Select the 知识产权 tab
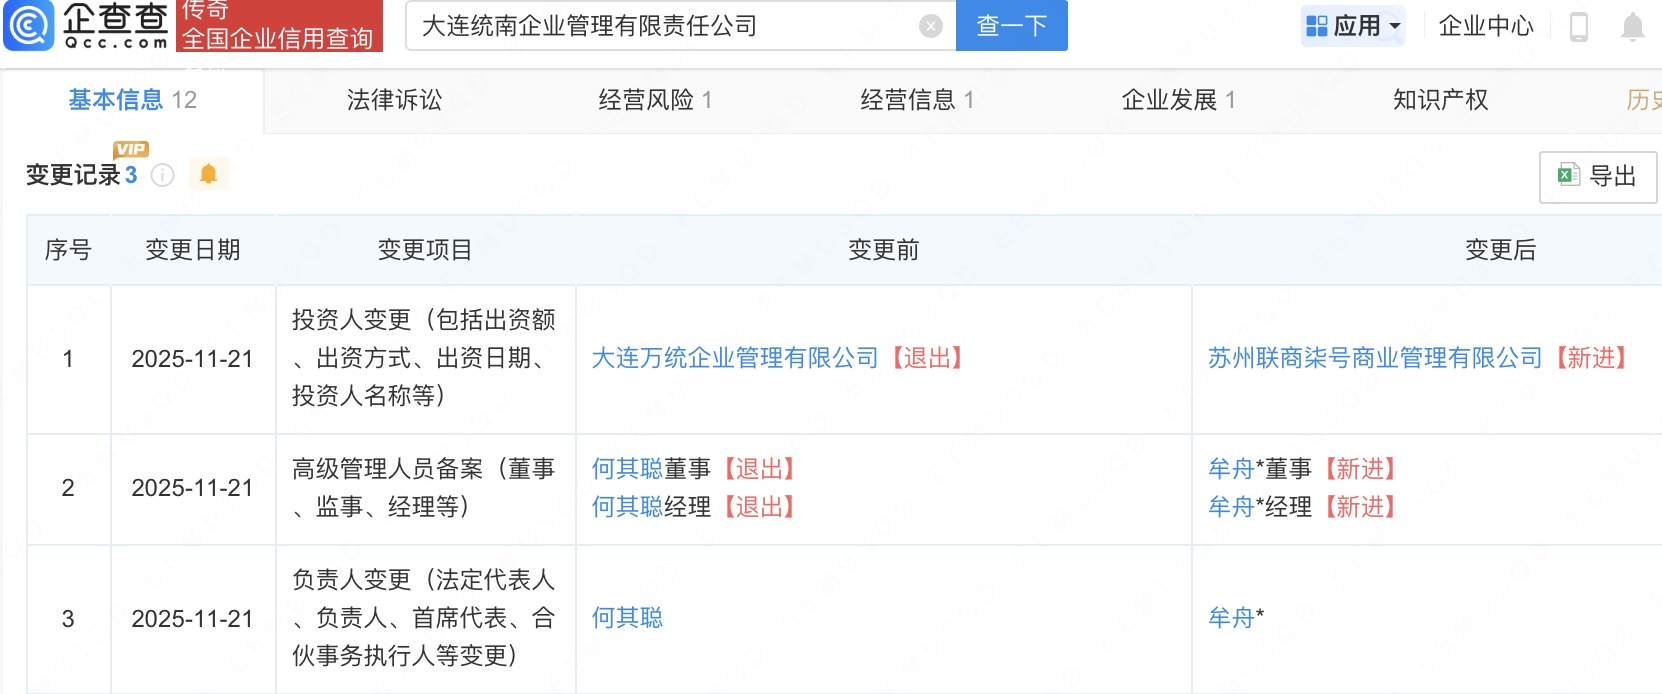Screen dimensions: 1662x694 [1440, 100]
